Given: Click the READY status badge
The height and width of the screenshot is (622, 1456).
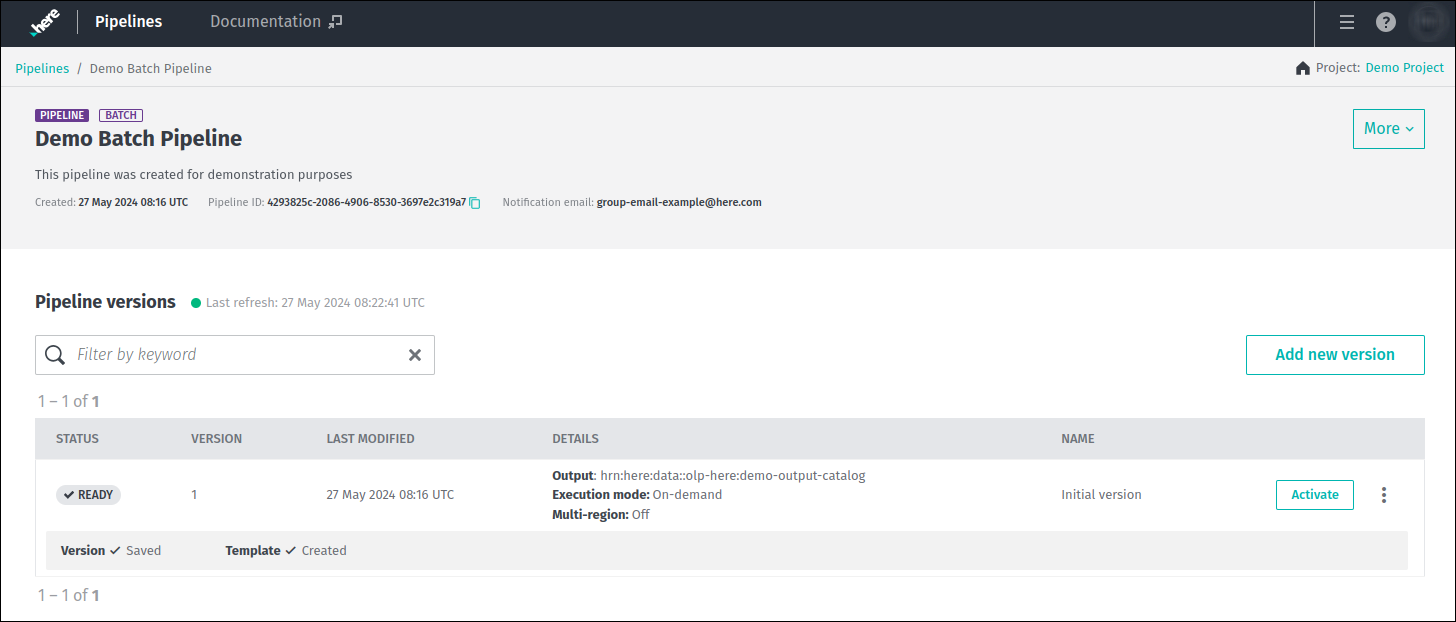Looking at the screenshot, I should click(x=88, y=495).
